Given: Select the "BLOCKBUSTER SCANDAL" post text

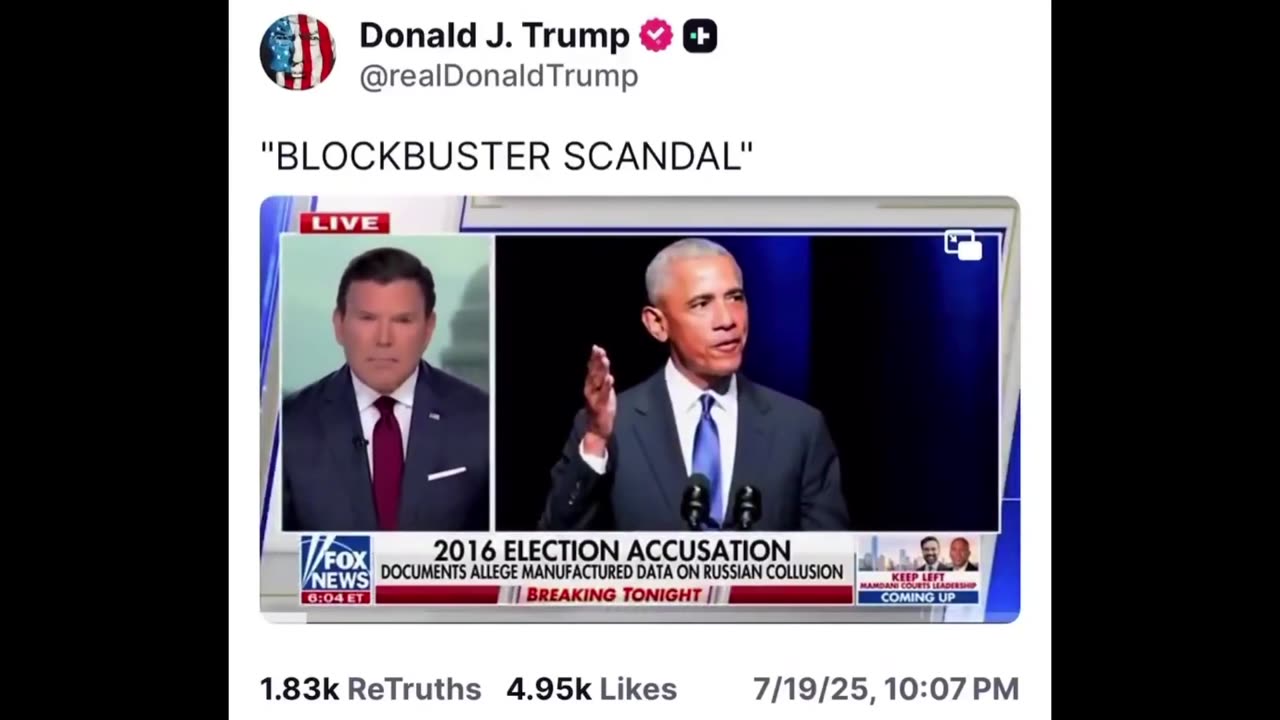Looking at the screenshot, I should (506, 156).
